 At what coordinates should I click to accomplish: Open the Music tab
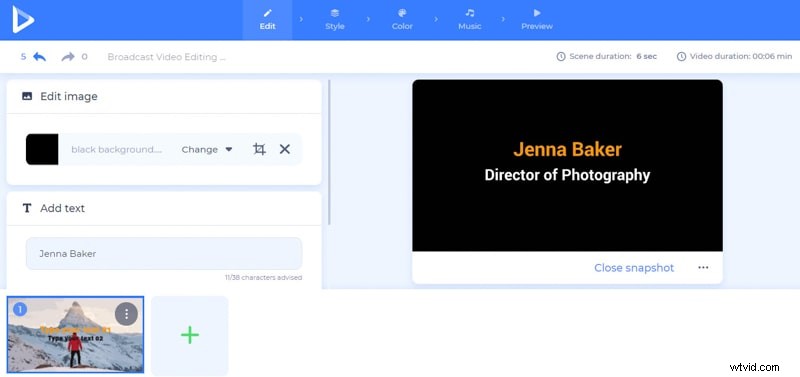click(469, 20)
